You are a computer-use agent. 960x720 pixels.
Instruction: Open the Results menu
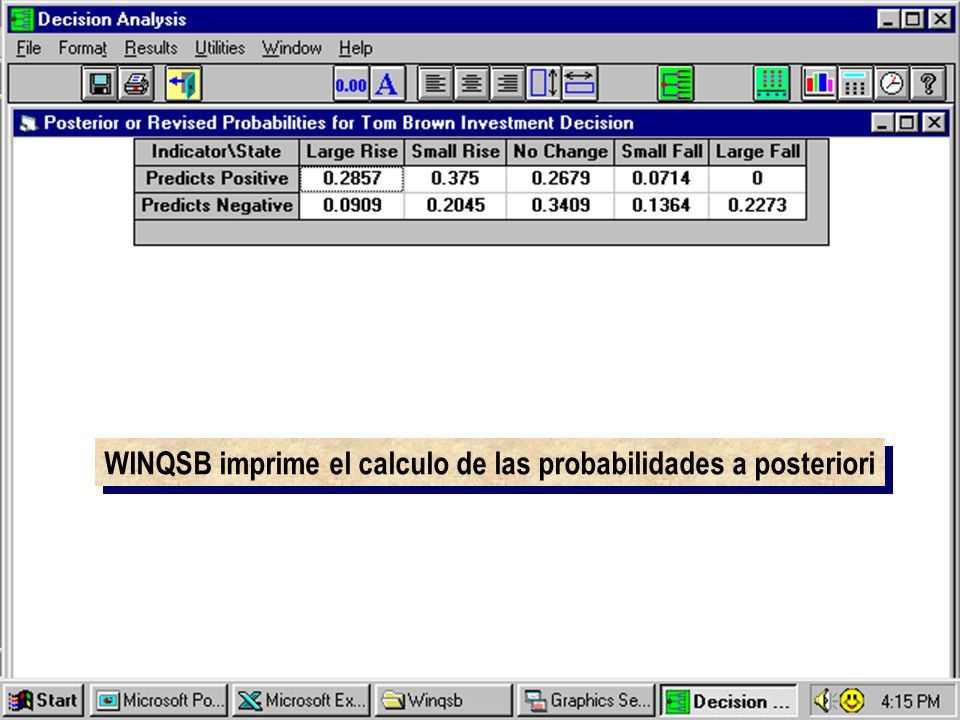point(151,48)
